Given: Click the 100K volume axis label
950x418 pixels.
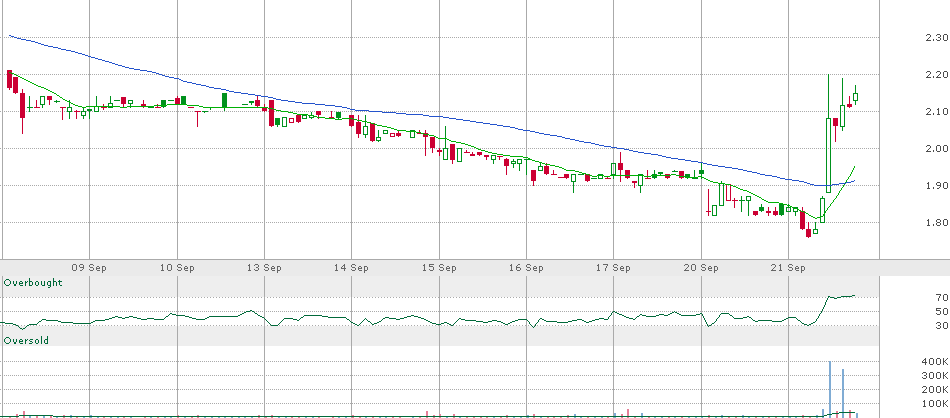Looking at the screenshot, I should (934, 403).
